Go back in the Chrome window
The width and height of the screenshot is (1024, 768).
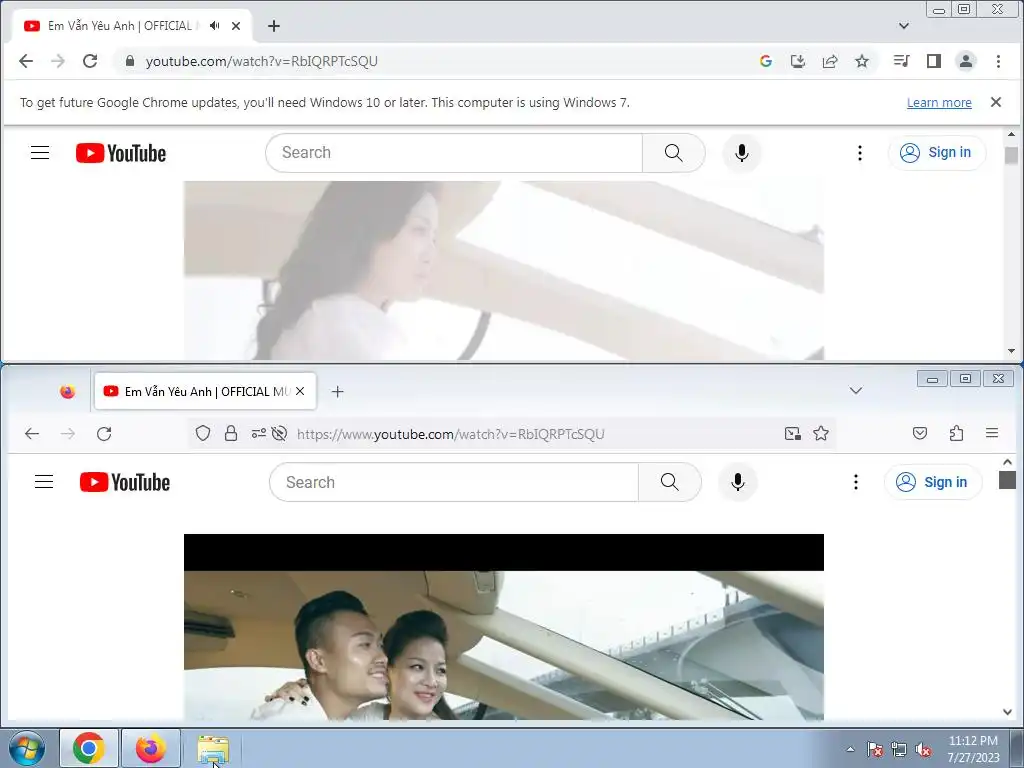(x=26, y=61)
